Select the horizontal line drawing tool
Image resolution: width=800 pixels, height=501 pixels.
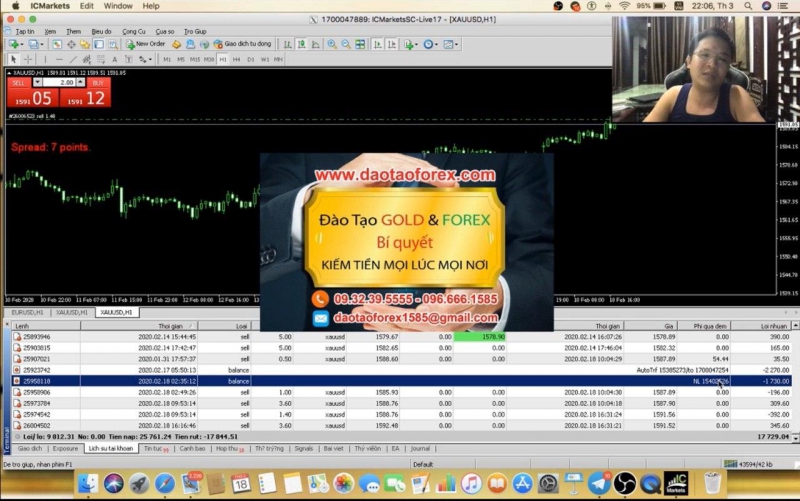(x=59, y=59)
